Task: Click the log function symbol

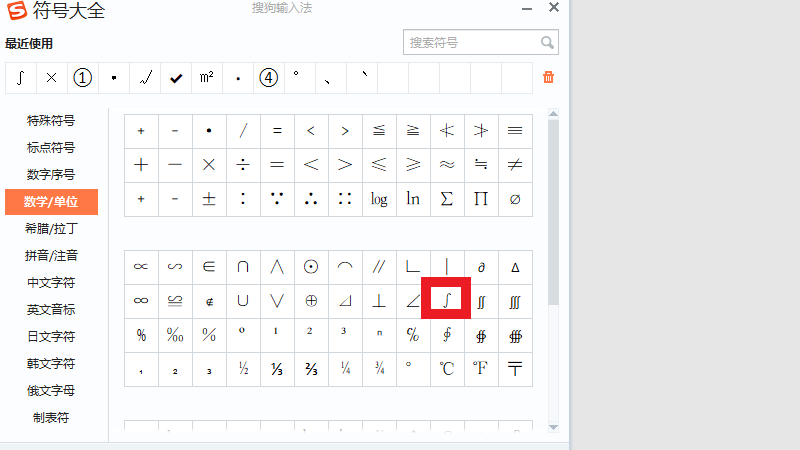Action: click(379, 199)
